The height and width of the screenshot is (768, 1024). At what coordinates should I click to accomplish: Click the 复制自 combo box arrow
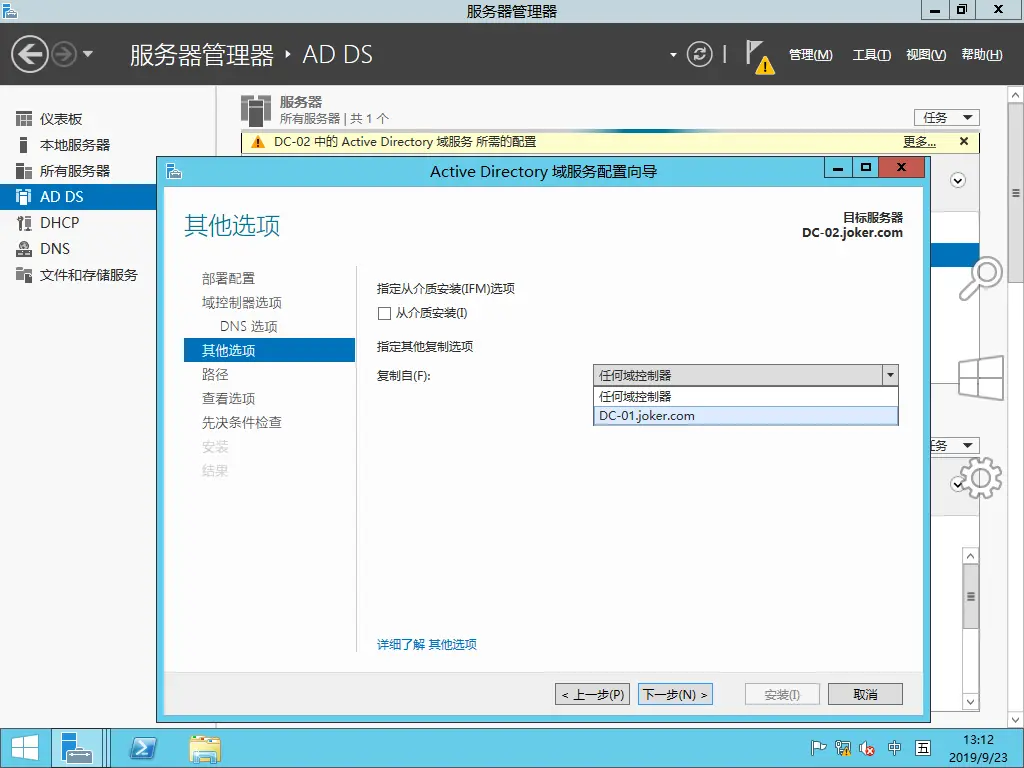(889, 376)
